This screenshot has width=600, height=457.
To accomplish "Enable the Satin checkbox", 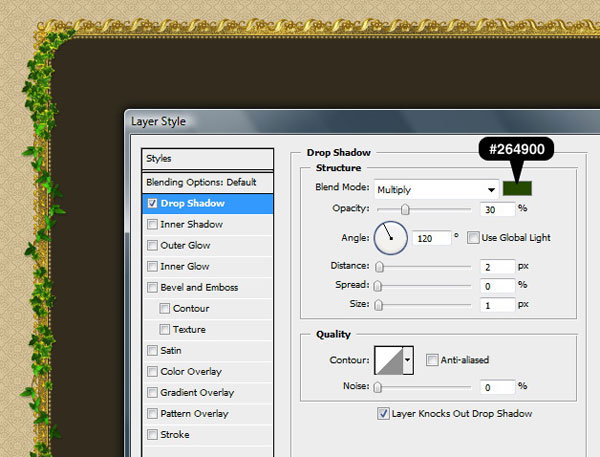I will point(152,351).
